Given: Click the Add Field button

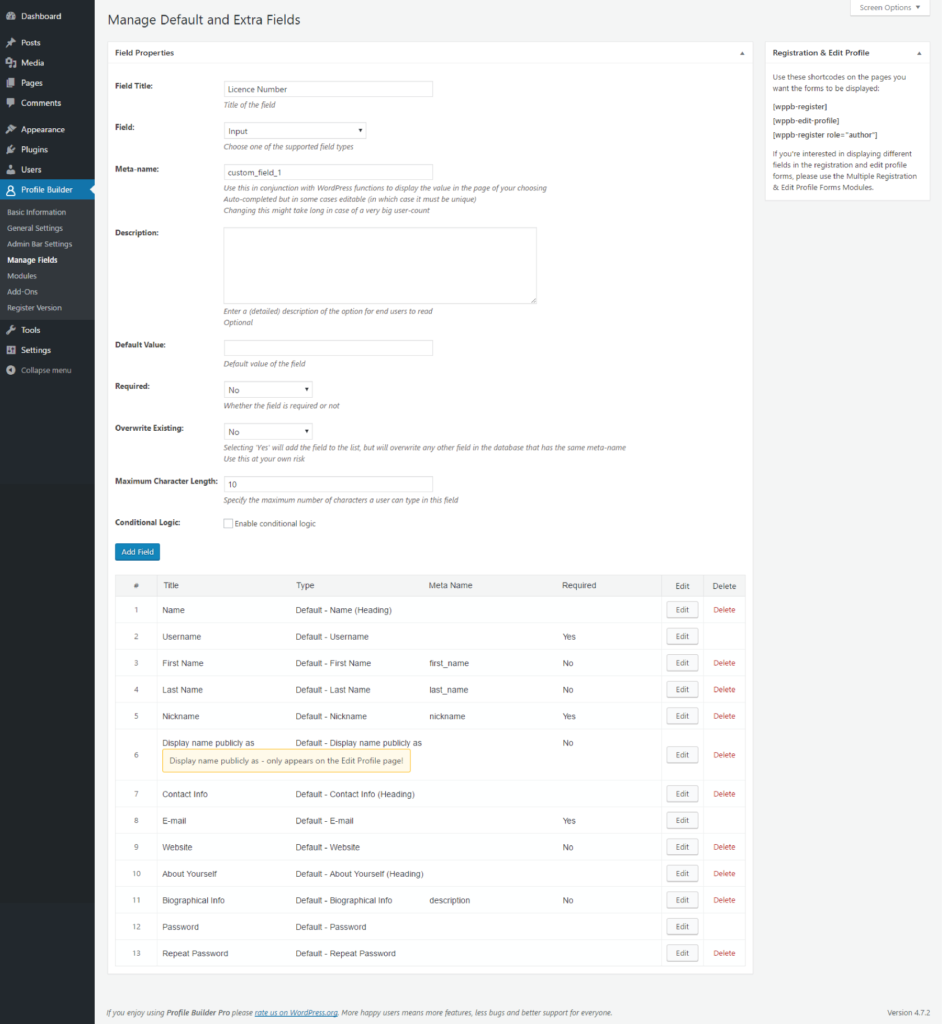Looking at the screenshot, I should click(137, 552).
